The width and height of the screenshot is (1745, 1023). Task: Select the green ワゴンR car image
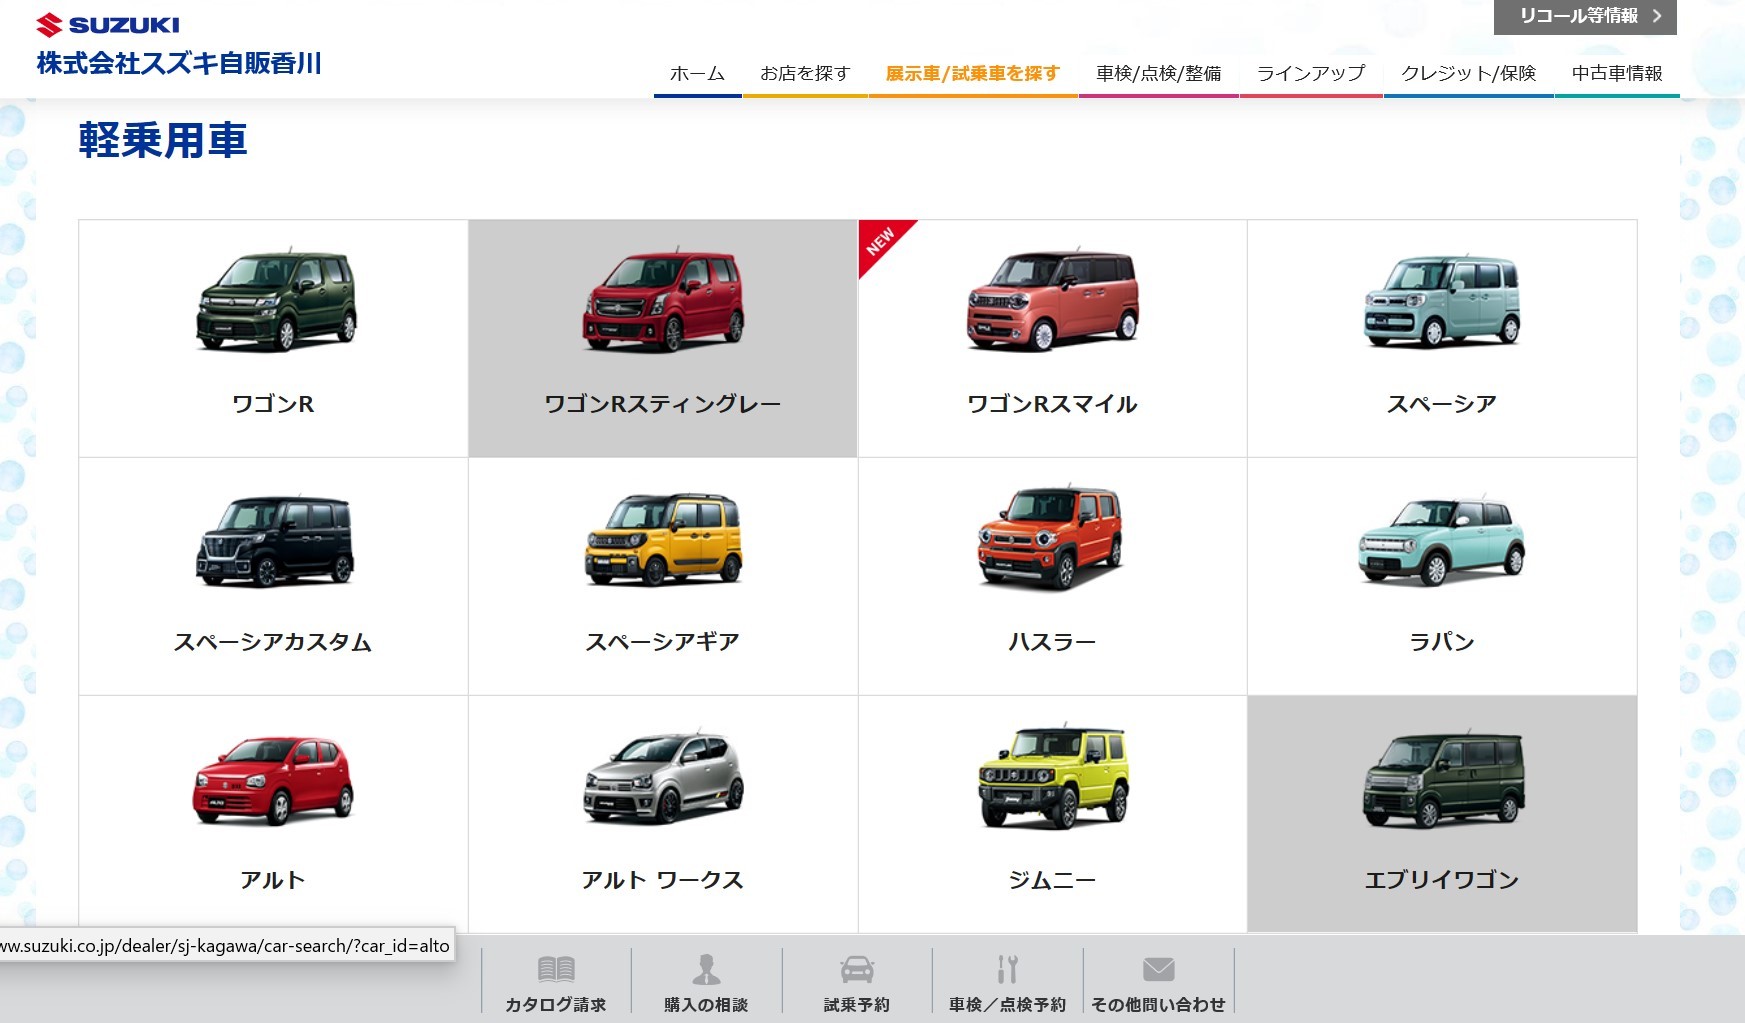(276, 300)
